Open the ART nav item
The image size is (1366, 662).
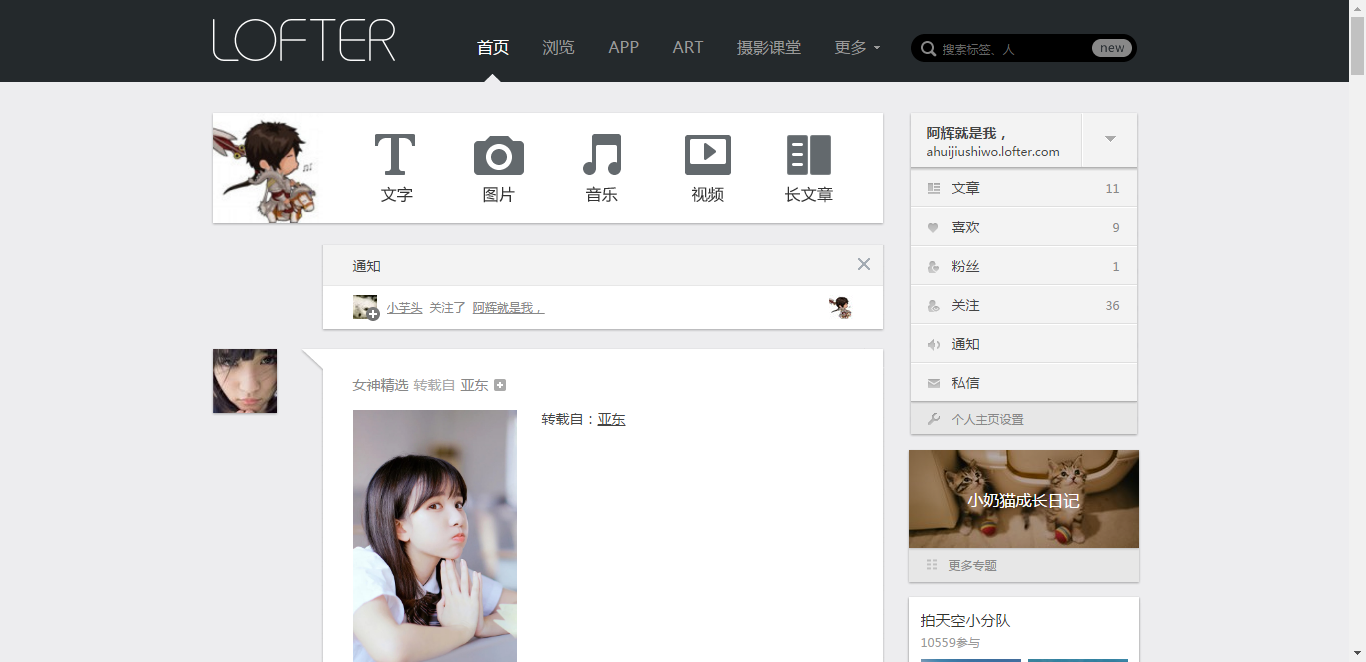tap(688, 47)
